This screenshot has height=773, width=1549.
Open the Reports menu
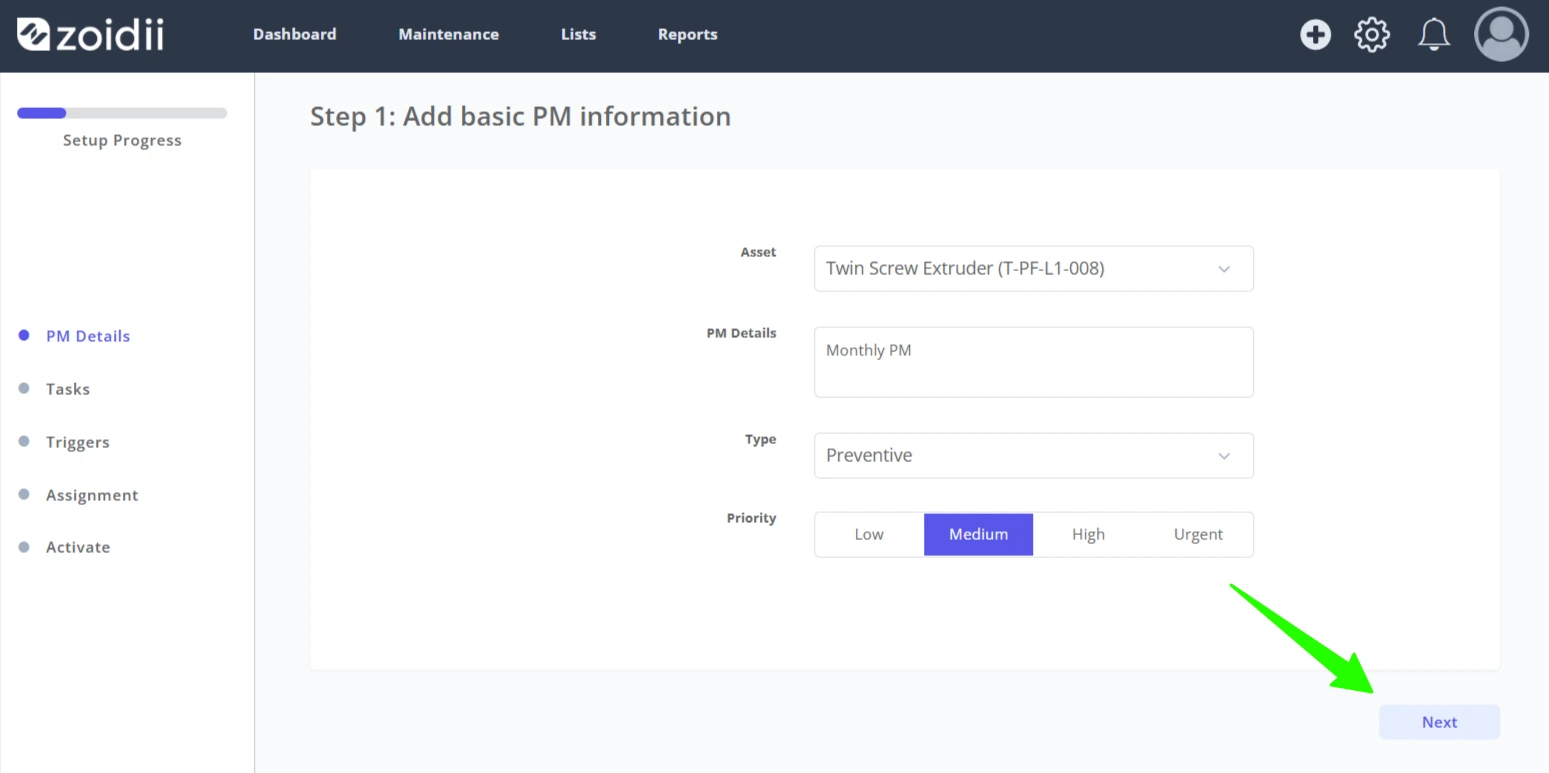pyautogui.click(x=687, y=34)
